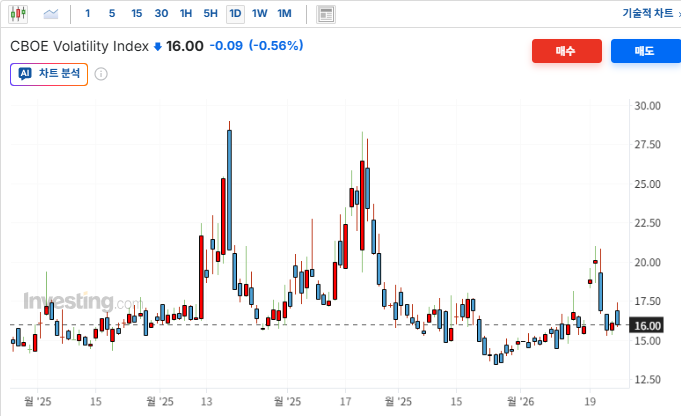The height and width of the screenshot is (416, 681).
Task: Open the AI 차트 분석 button
Action: (x=49, y=74)
